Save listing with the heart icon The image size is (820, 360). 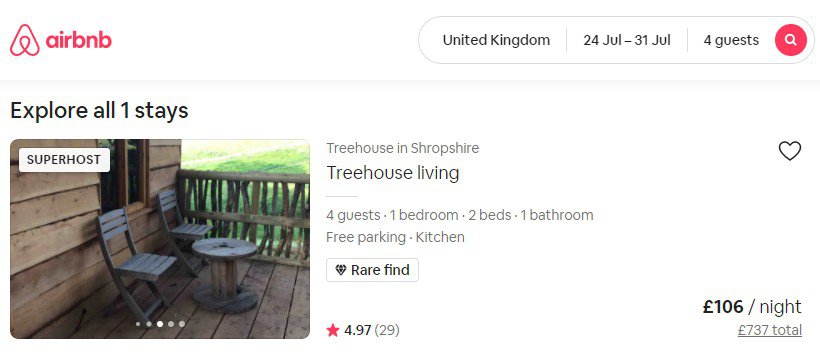pos(790,151)
